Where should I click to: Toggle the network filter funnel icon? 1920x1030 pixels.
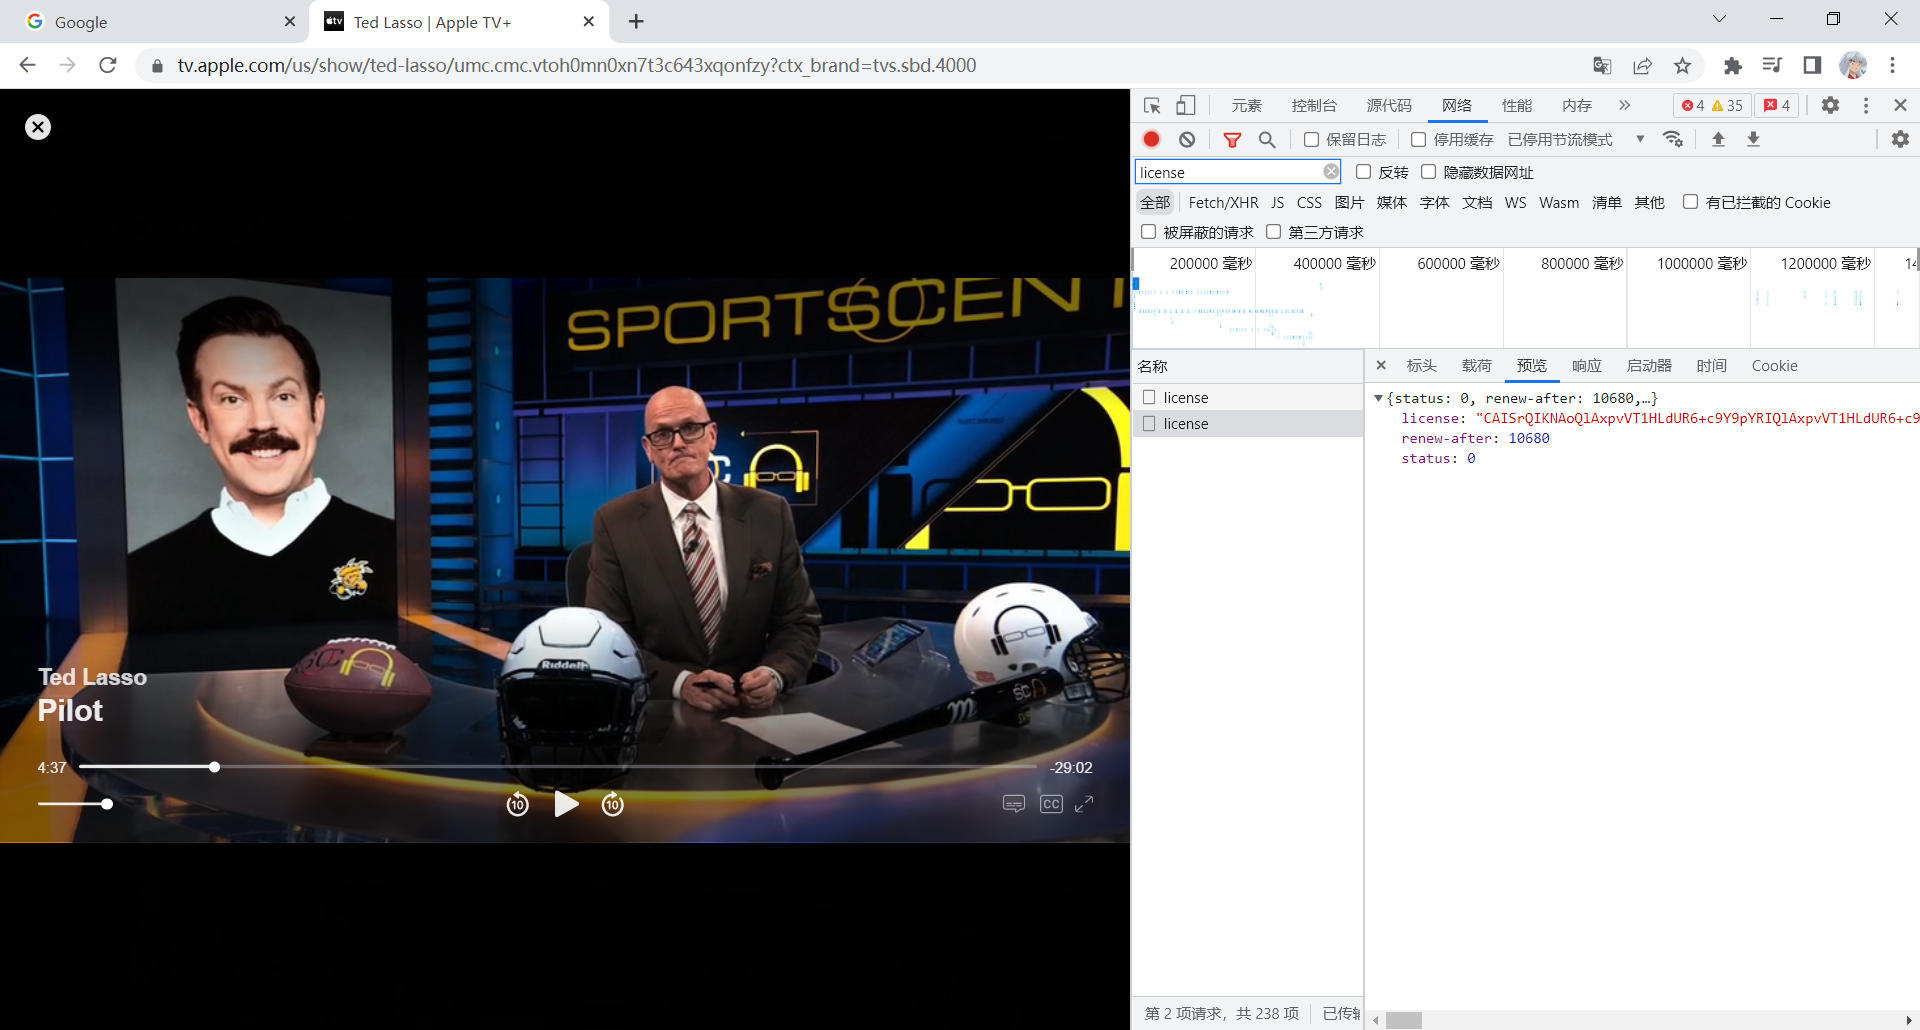point(1232,140)
